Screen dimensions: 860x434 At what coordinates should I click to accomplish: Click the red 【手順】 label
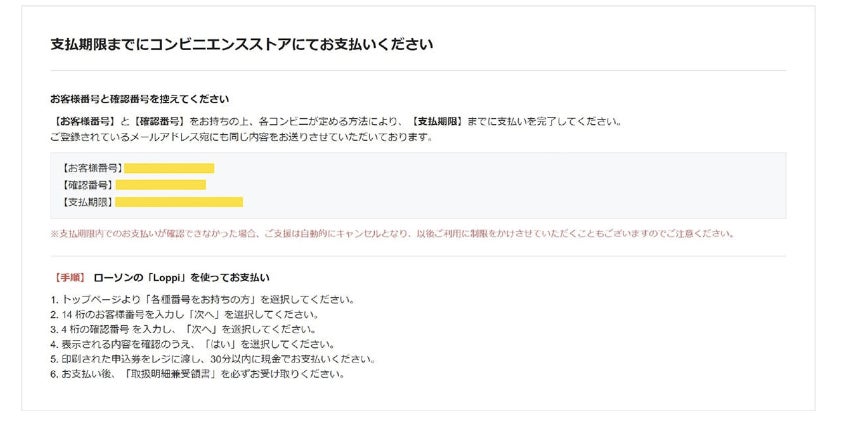[68, 277]
